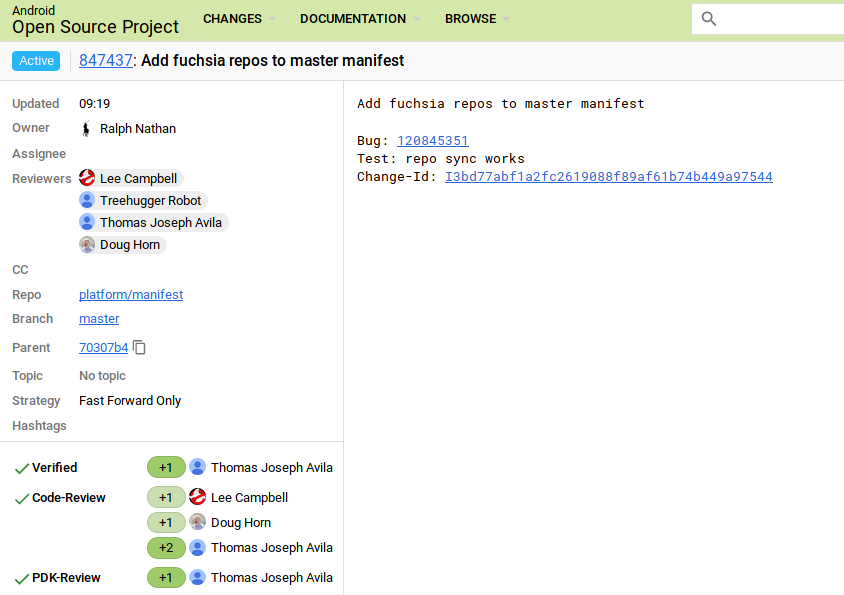The height and width of the screenshot is (595, 844).
Task: Click the Verified label text
Action: click(54, 467)
